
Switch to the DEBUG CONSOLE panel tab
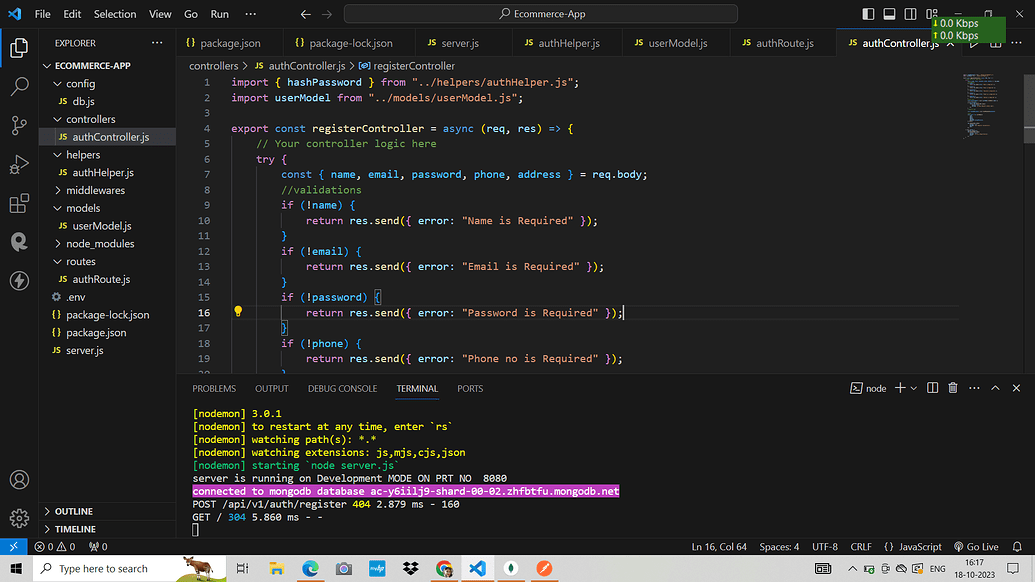[x=342, y=388]
